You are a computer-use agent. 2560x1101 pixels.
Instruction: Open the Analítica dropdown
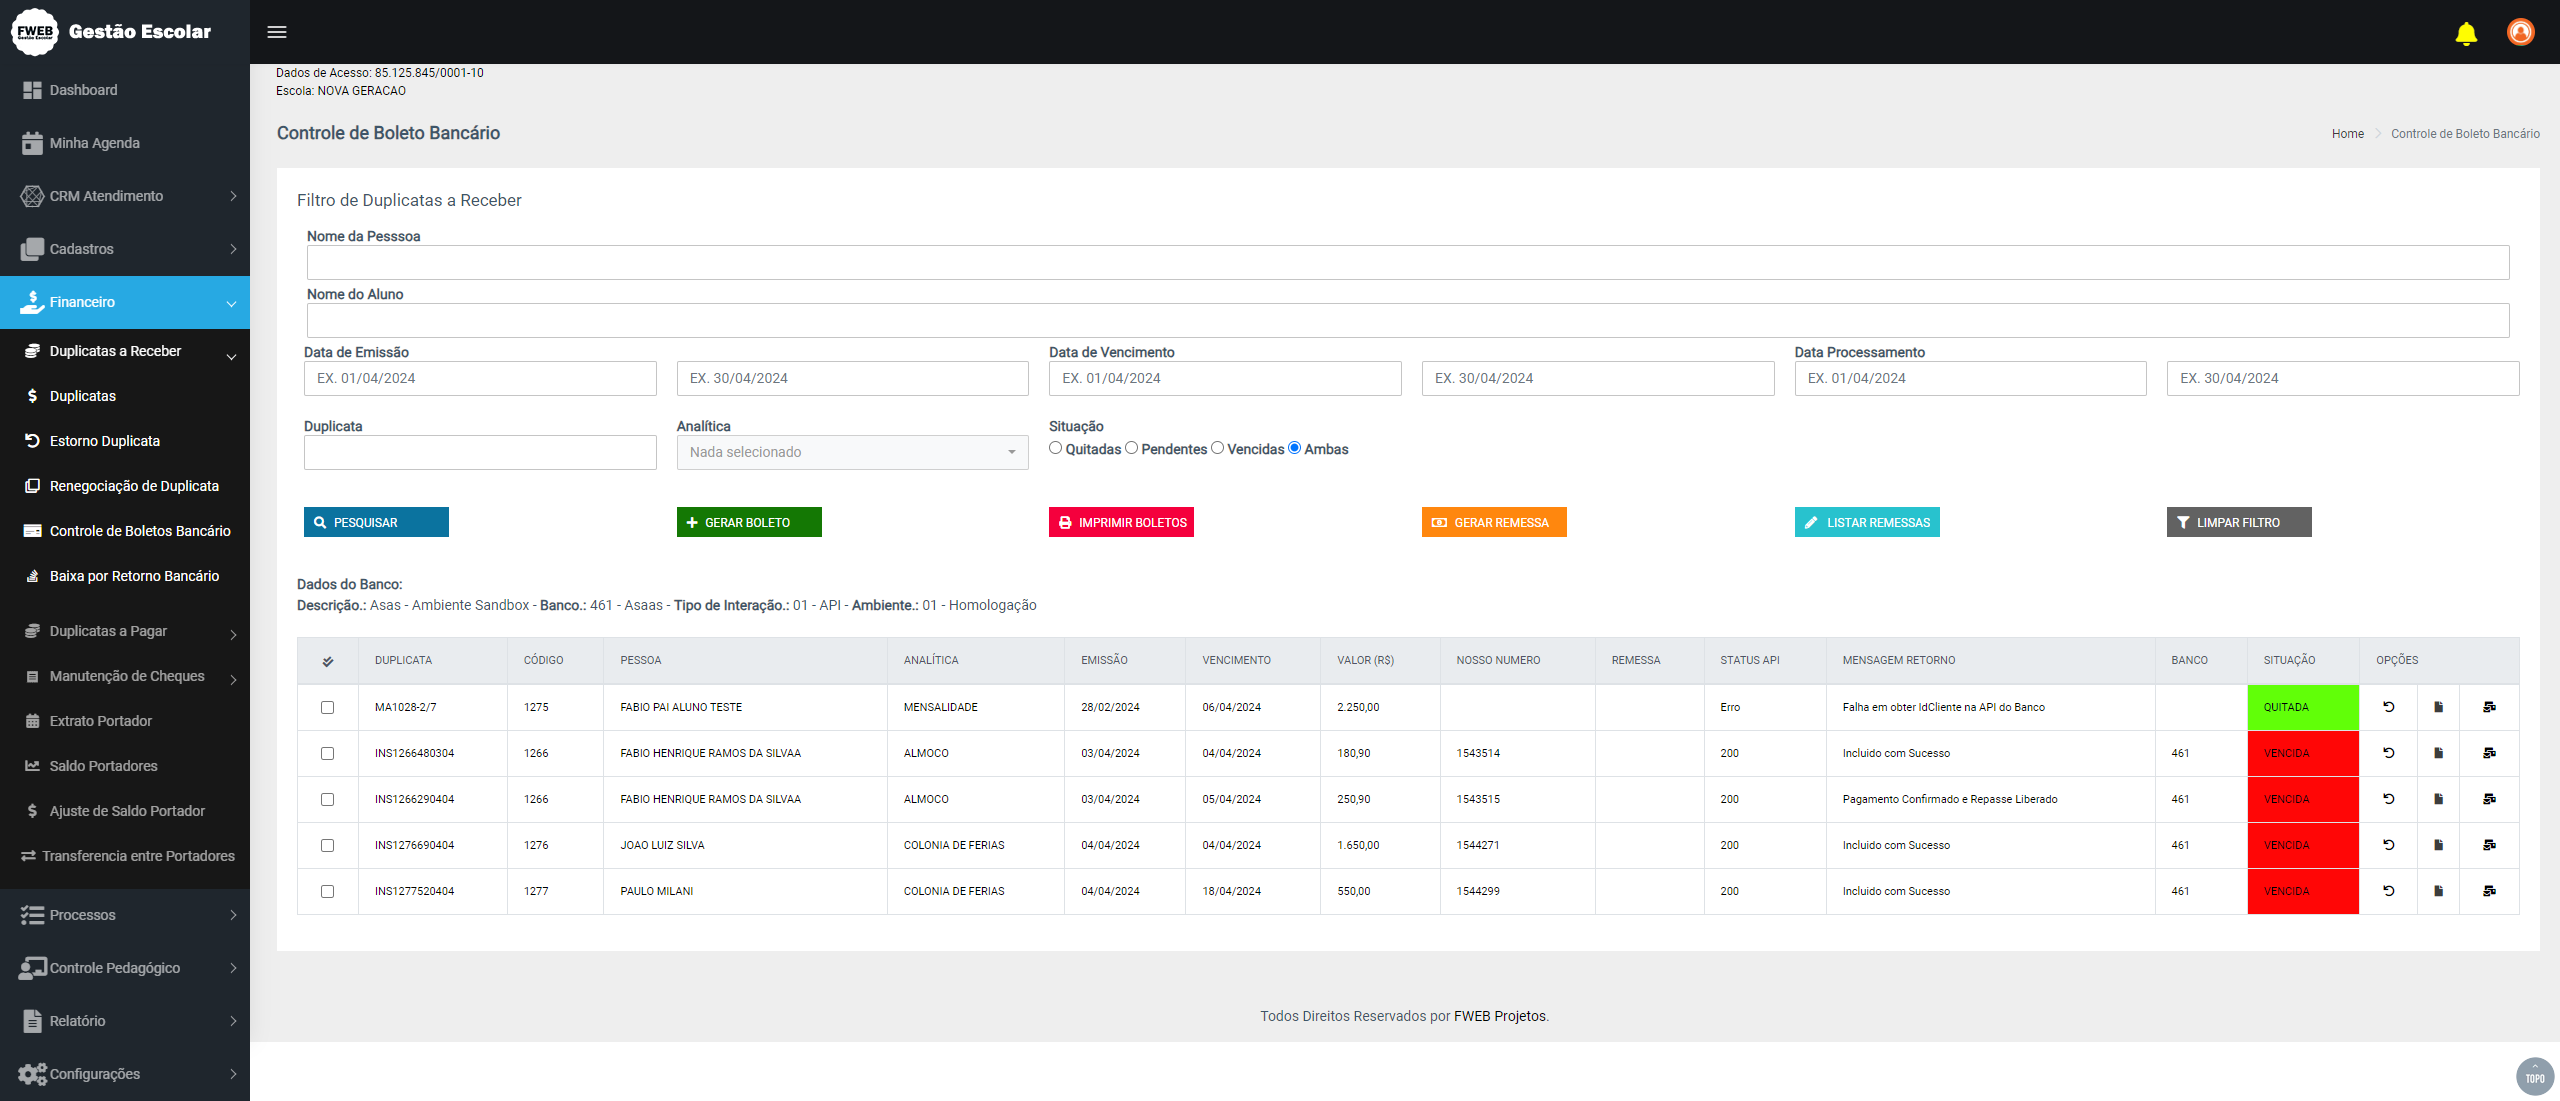coord(852,452)
